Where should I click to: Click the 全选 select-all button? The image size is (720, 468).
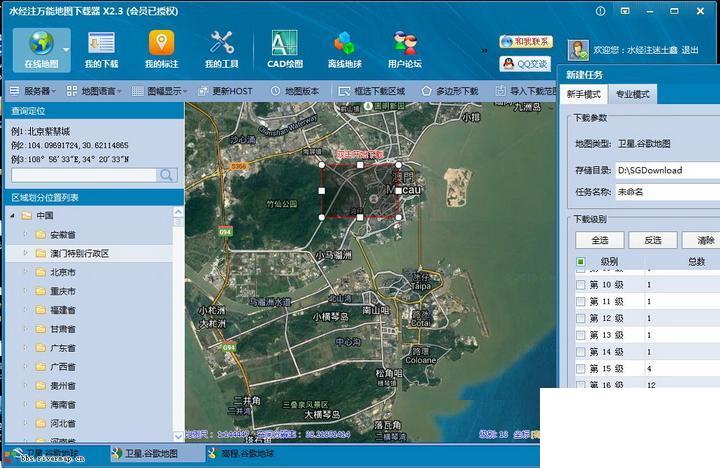pos(600,240)
